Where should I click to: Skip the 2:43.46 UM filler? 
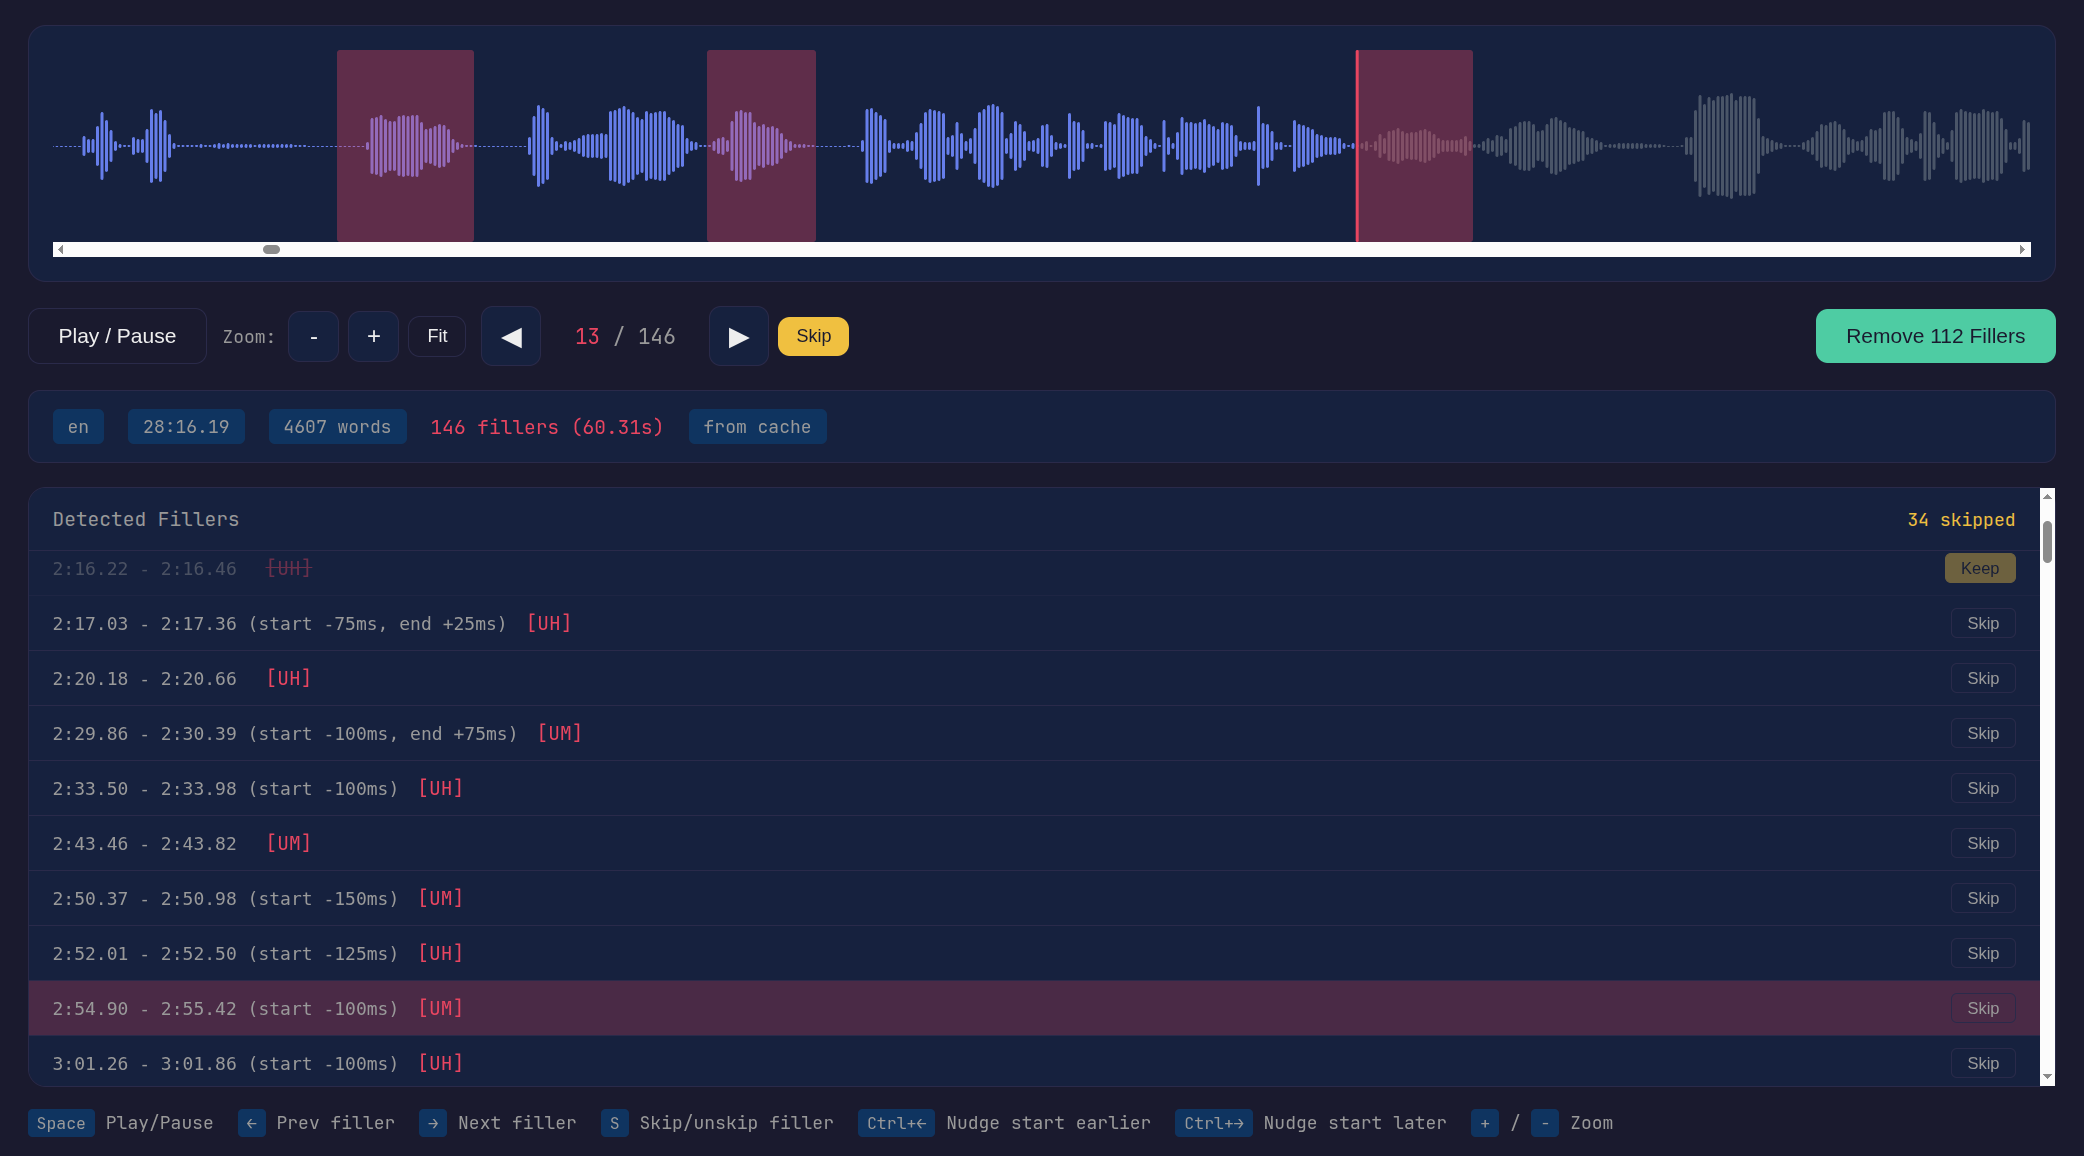coord(1982,843)
